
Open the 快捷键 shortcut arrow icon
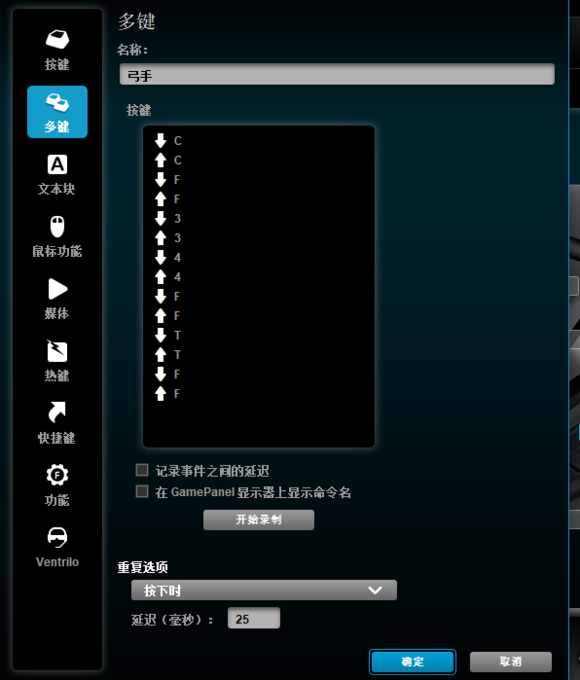coord(57,412)
